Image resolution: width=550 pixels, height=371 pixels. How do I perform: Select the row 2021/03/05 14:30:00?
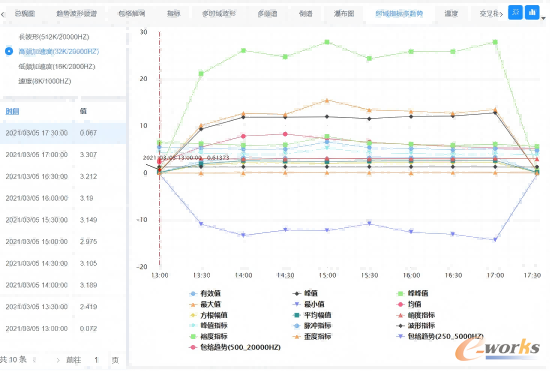click(63, 263)
